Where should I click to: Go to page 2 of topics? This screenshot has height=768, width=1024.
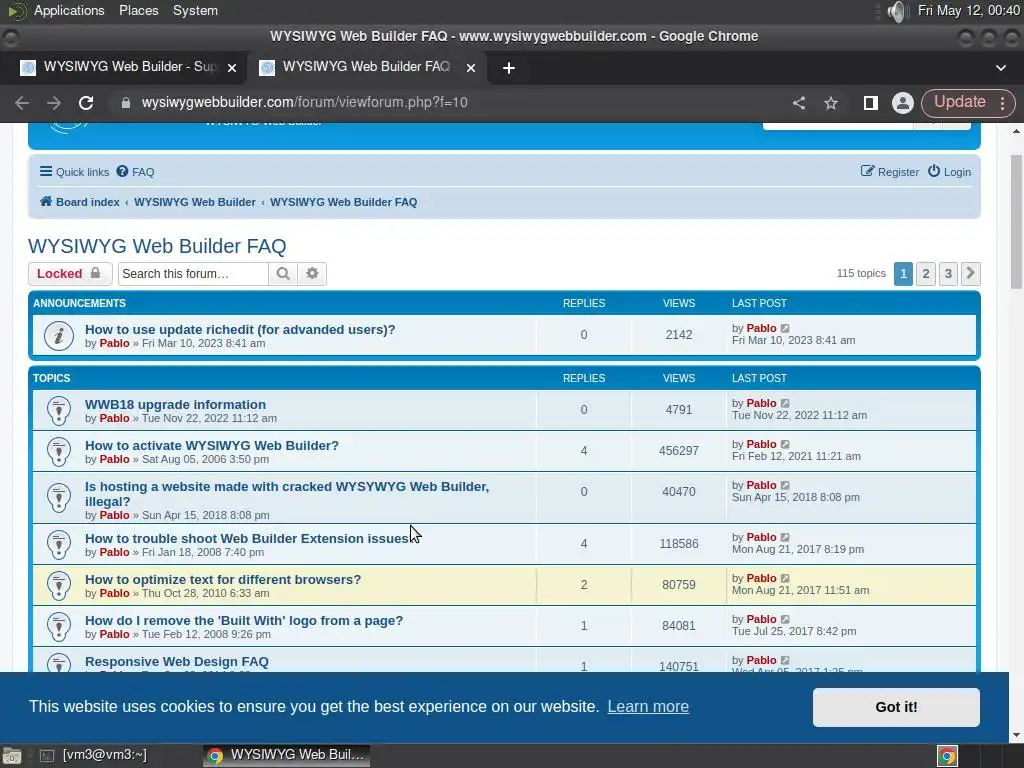point(925,273)
